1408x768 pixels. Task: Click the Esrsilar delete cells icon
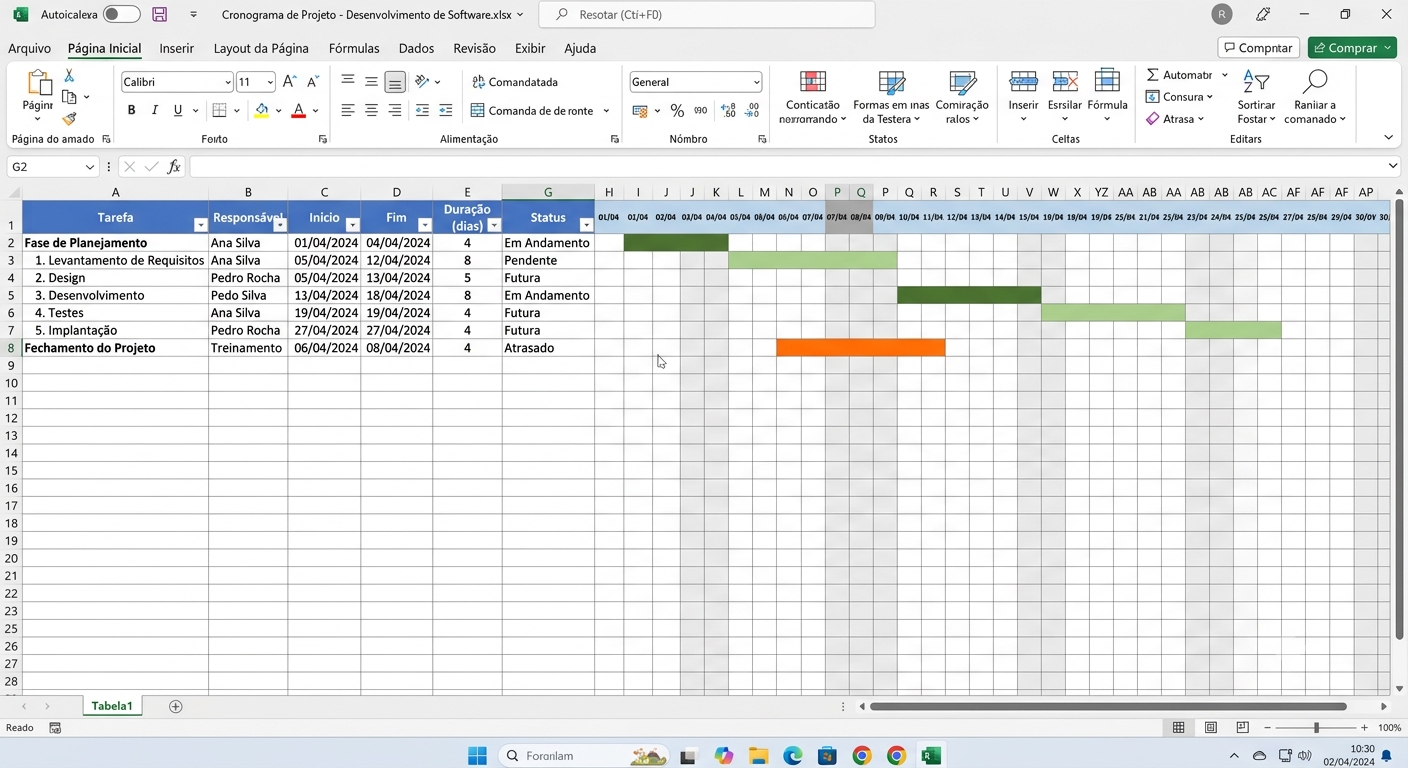point(1065,82)
